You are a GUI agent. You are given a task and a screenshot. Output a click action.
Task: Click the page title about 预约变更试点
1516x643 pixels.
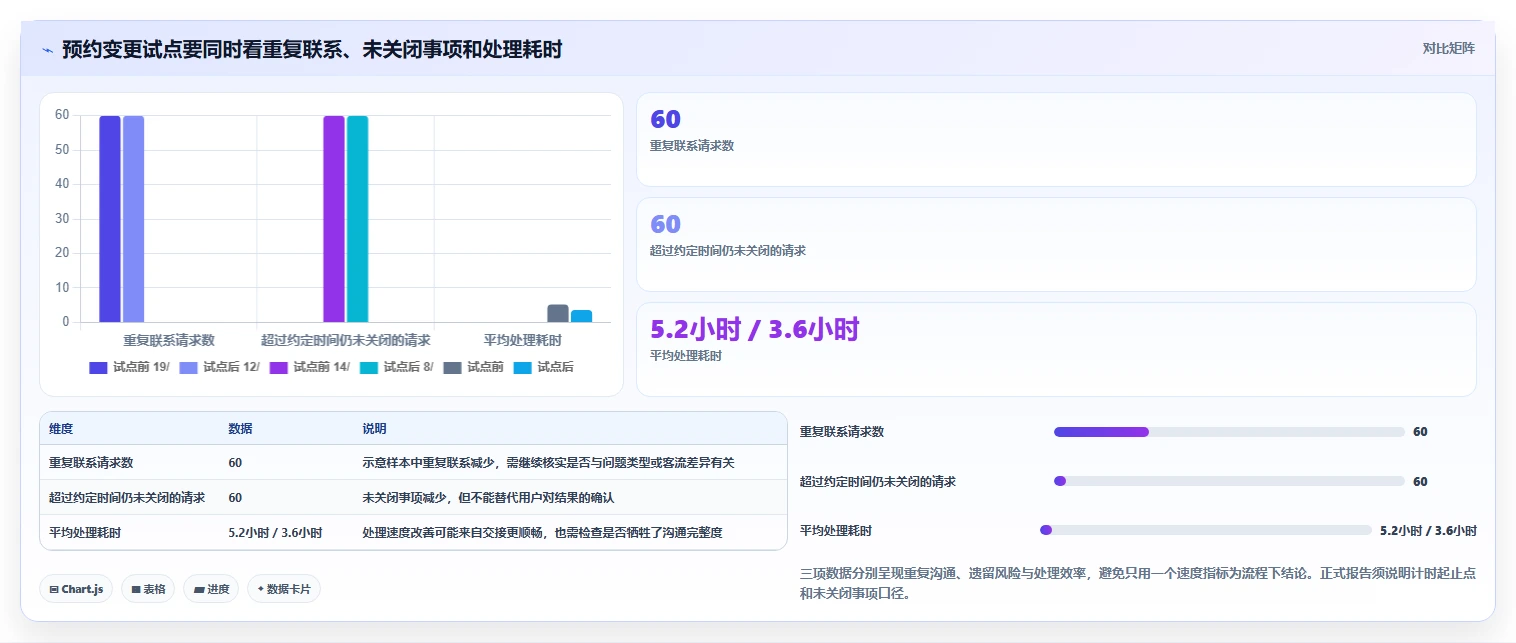[312, 49]
